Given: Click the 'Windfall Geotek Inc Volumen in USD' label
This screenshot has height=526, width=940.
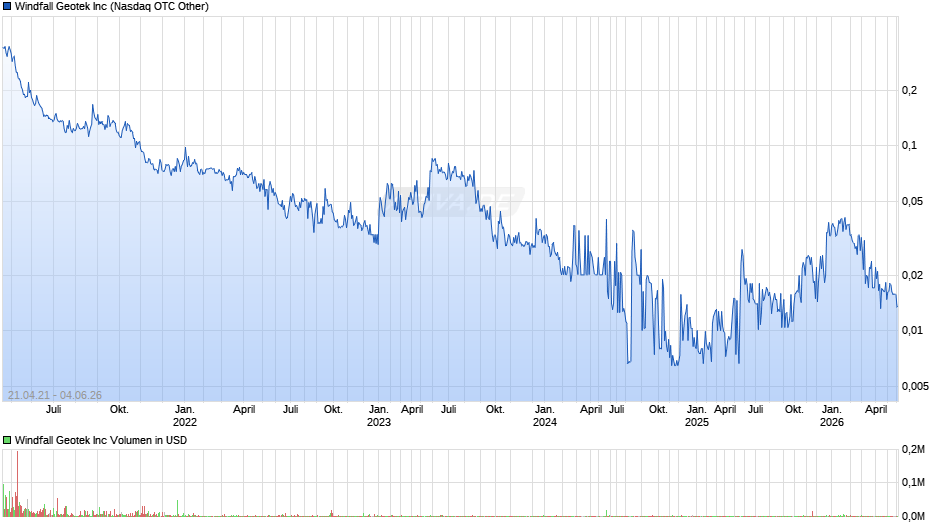Looking at the screenshot, I should (x=101, y=440).
